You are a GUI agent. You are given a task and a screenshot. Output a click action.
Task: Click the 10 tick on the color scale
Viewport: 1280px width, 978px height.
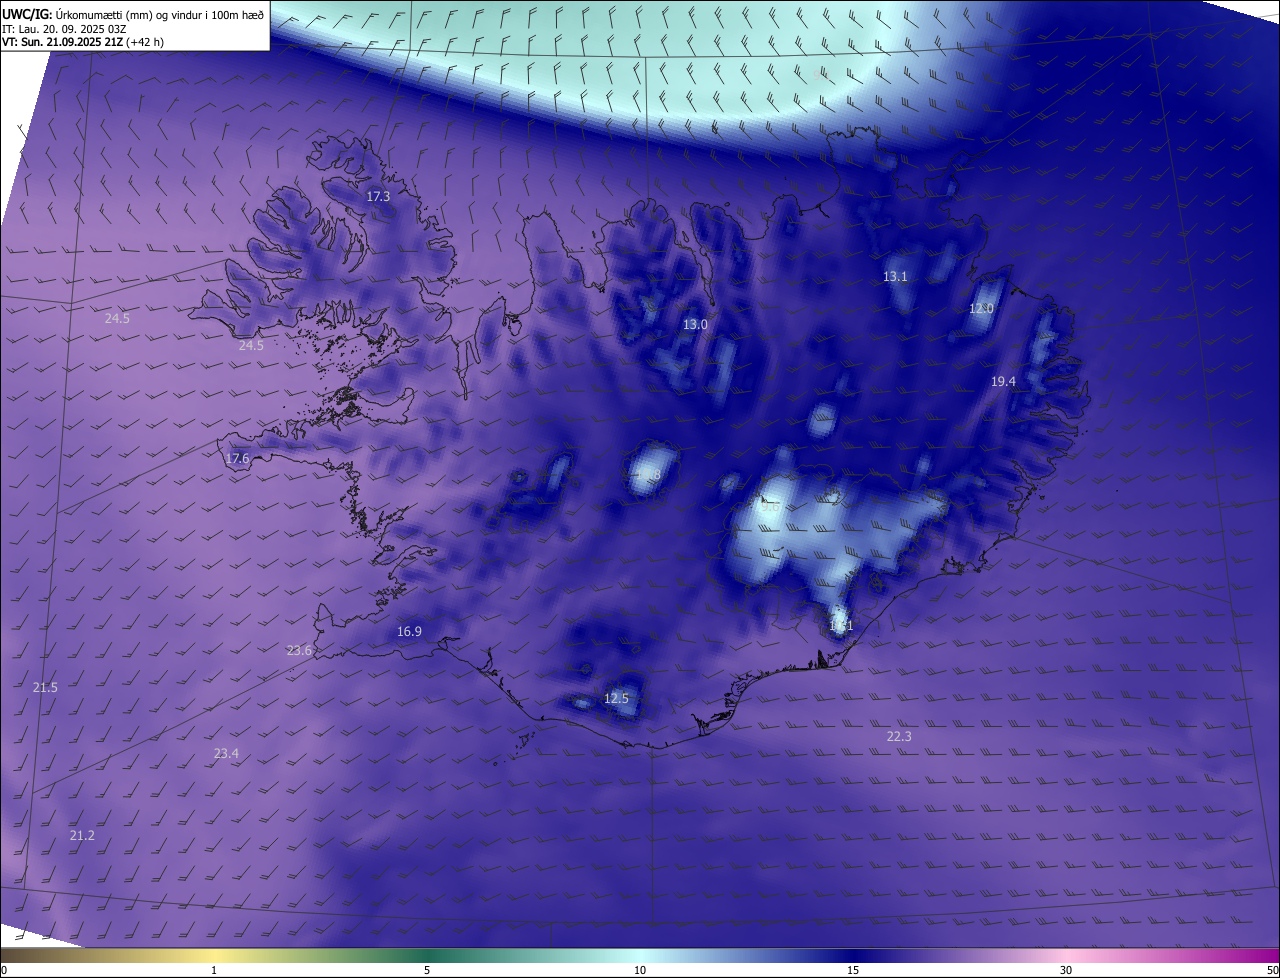coord(640,971)
